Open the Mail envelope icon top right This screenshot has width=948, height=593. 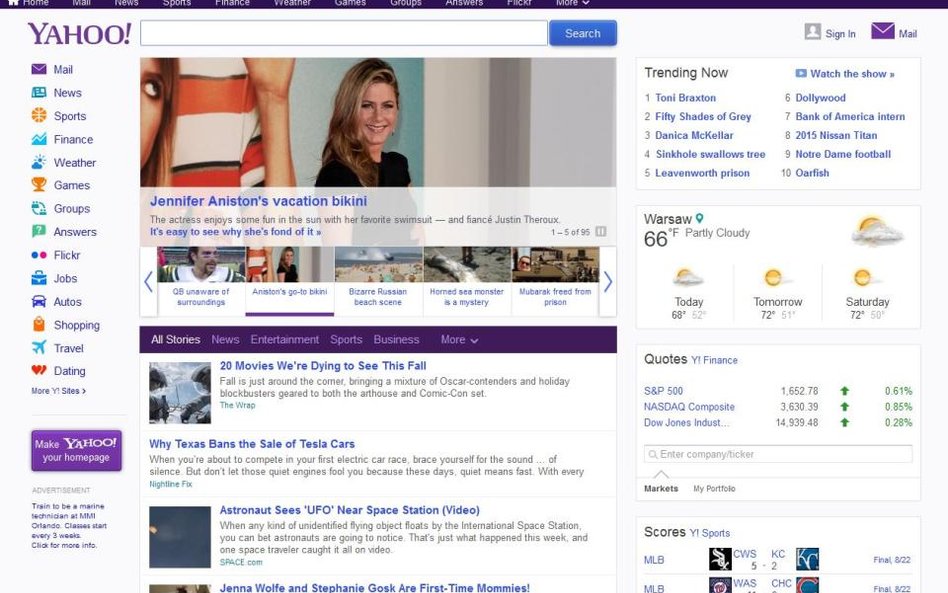tap(883, 31)
